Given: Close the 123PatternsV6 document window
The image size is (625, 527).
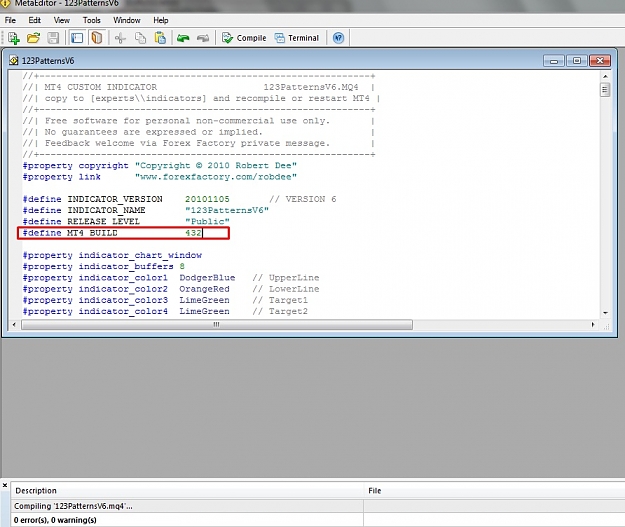Looking at the screenshot, I should click(600, 61).
